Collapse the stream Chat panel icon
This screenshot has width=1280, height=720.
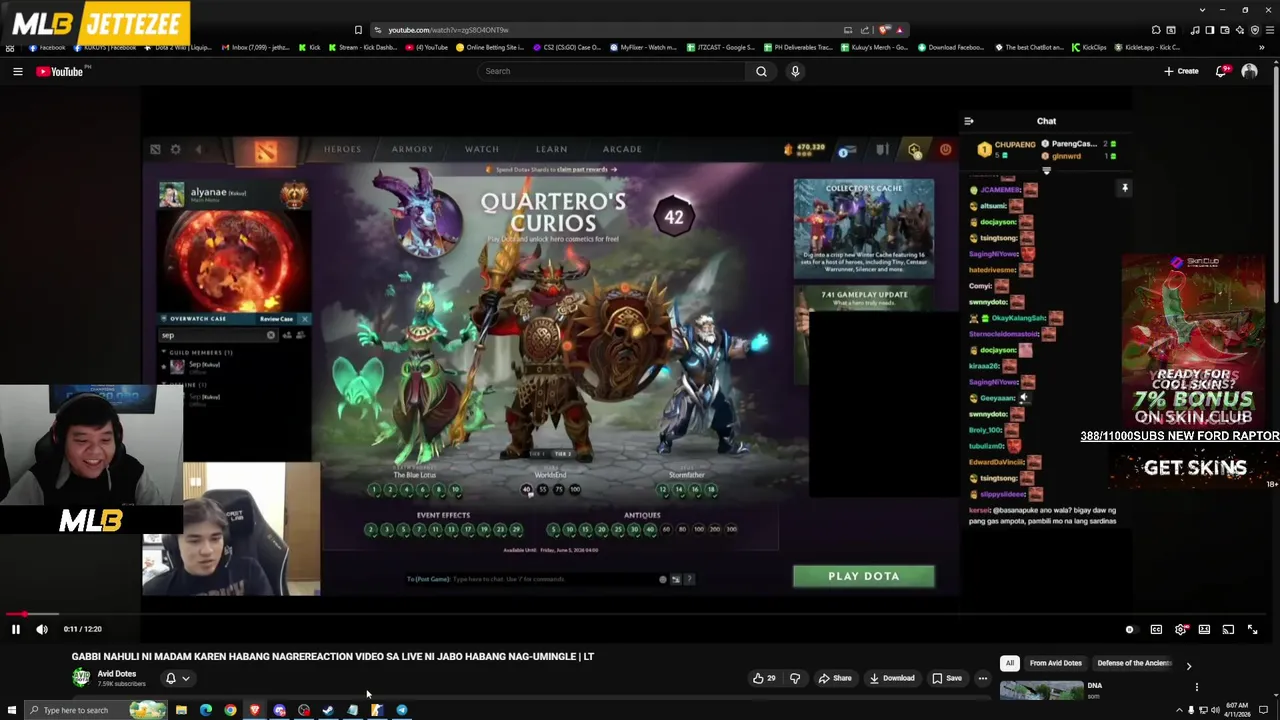(x=968, y=121)
